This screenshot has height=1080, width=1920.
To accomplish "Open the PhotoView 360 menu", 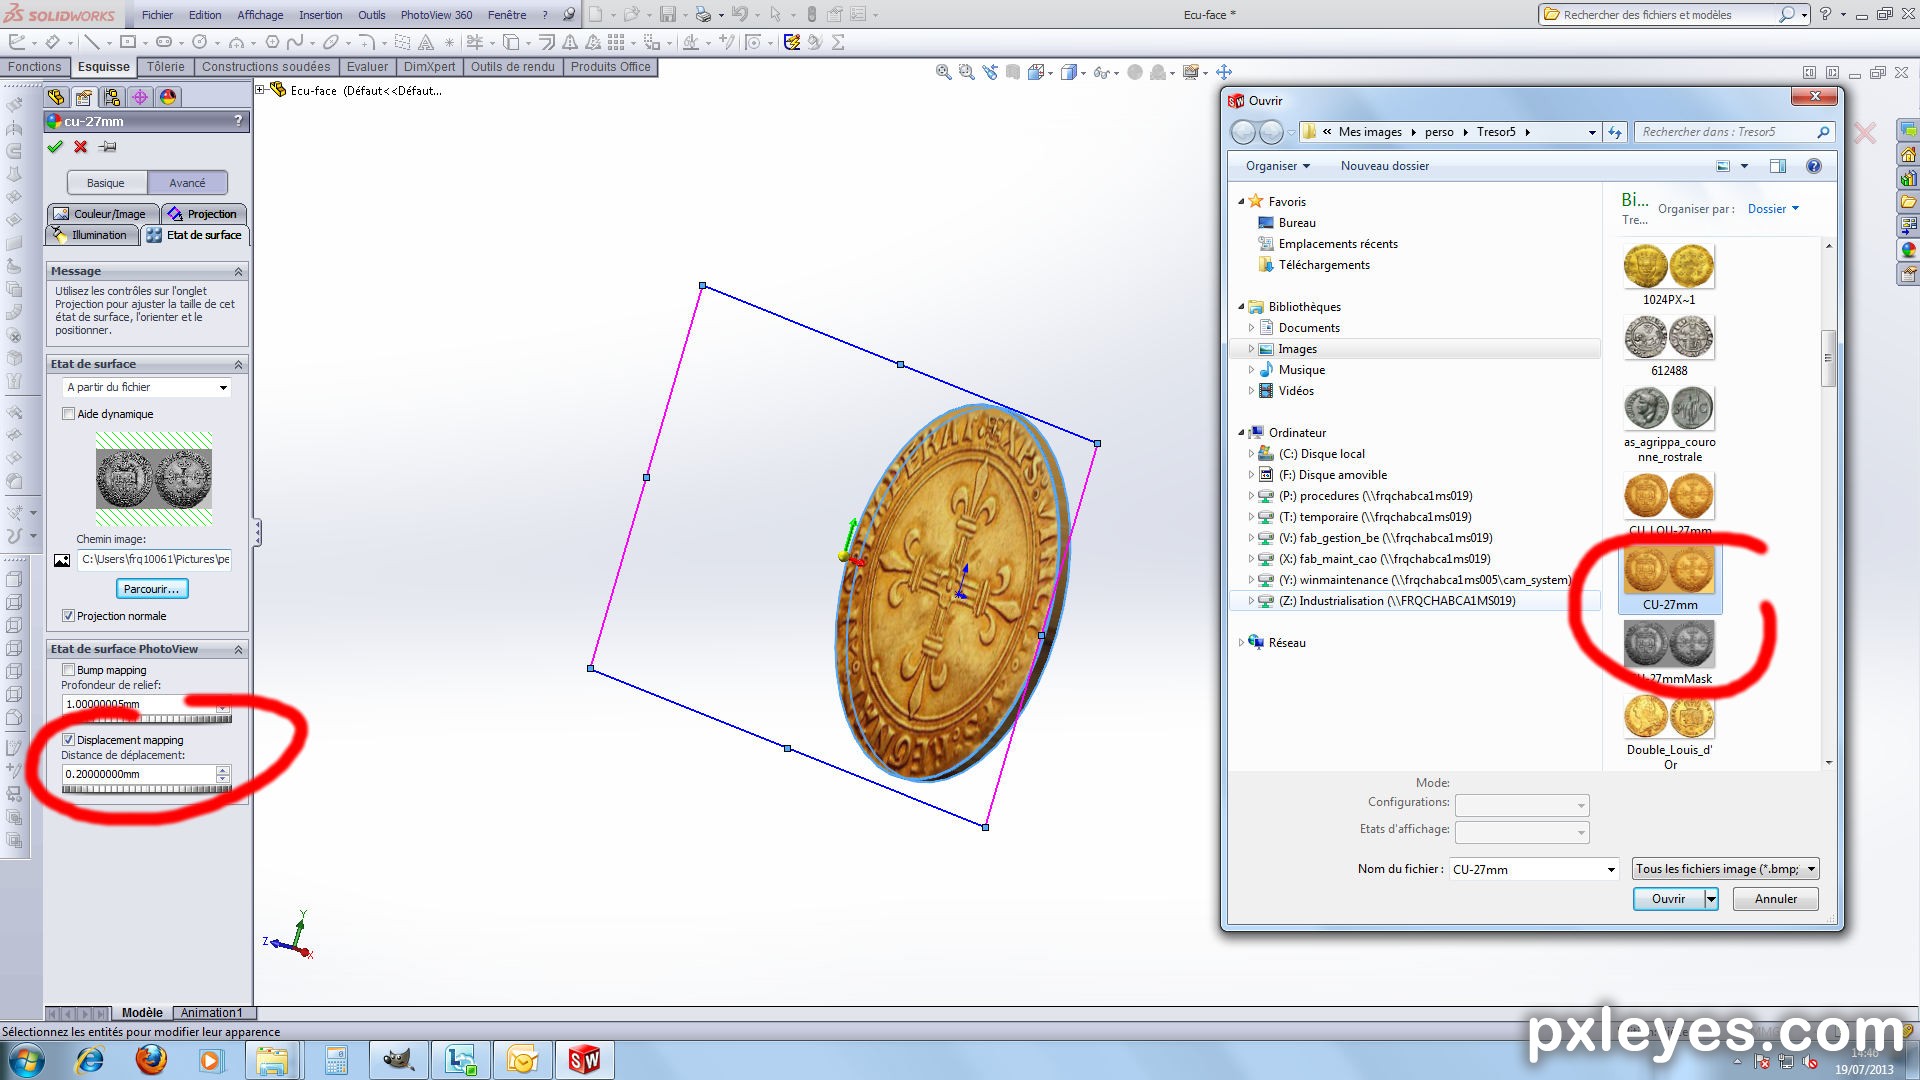I will (436, 15).
